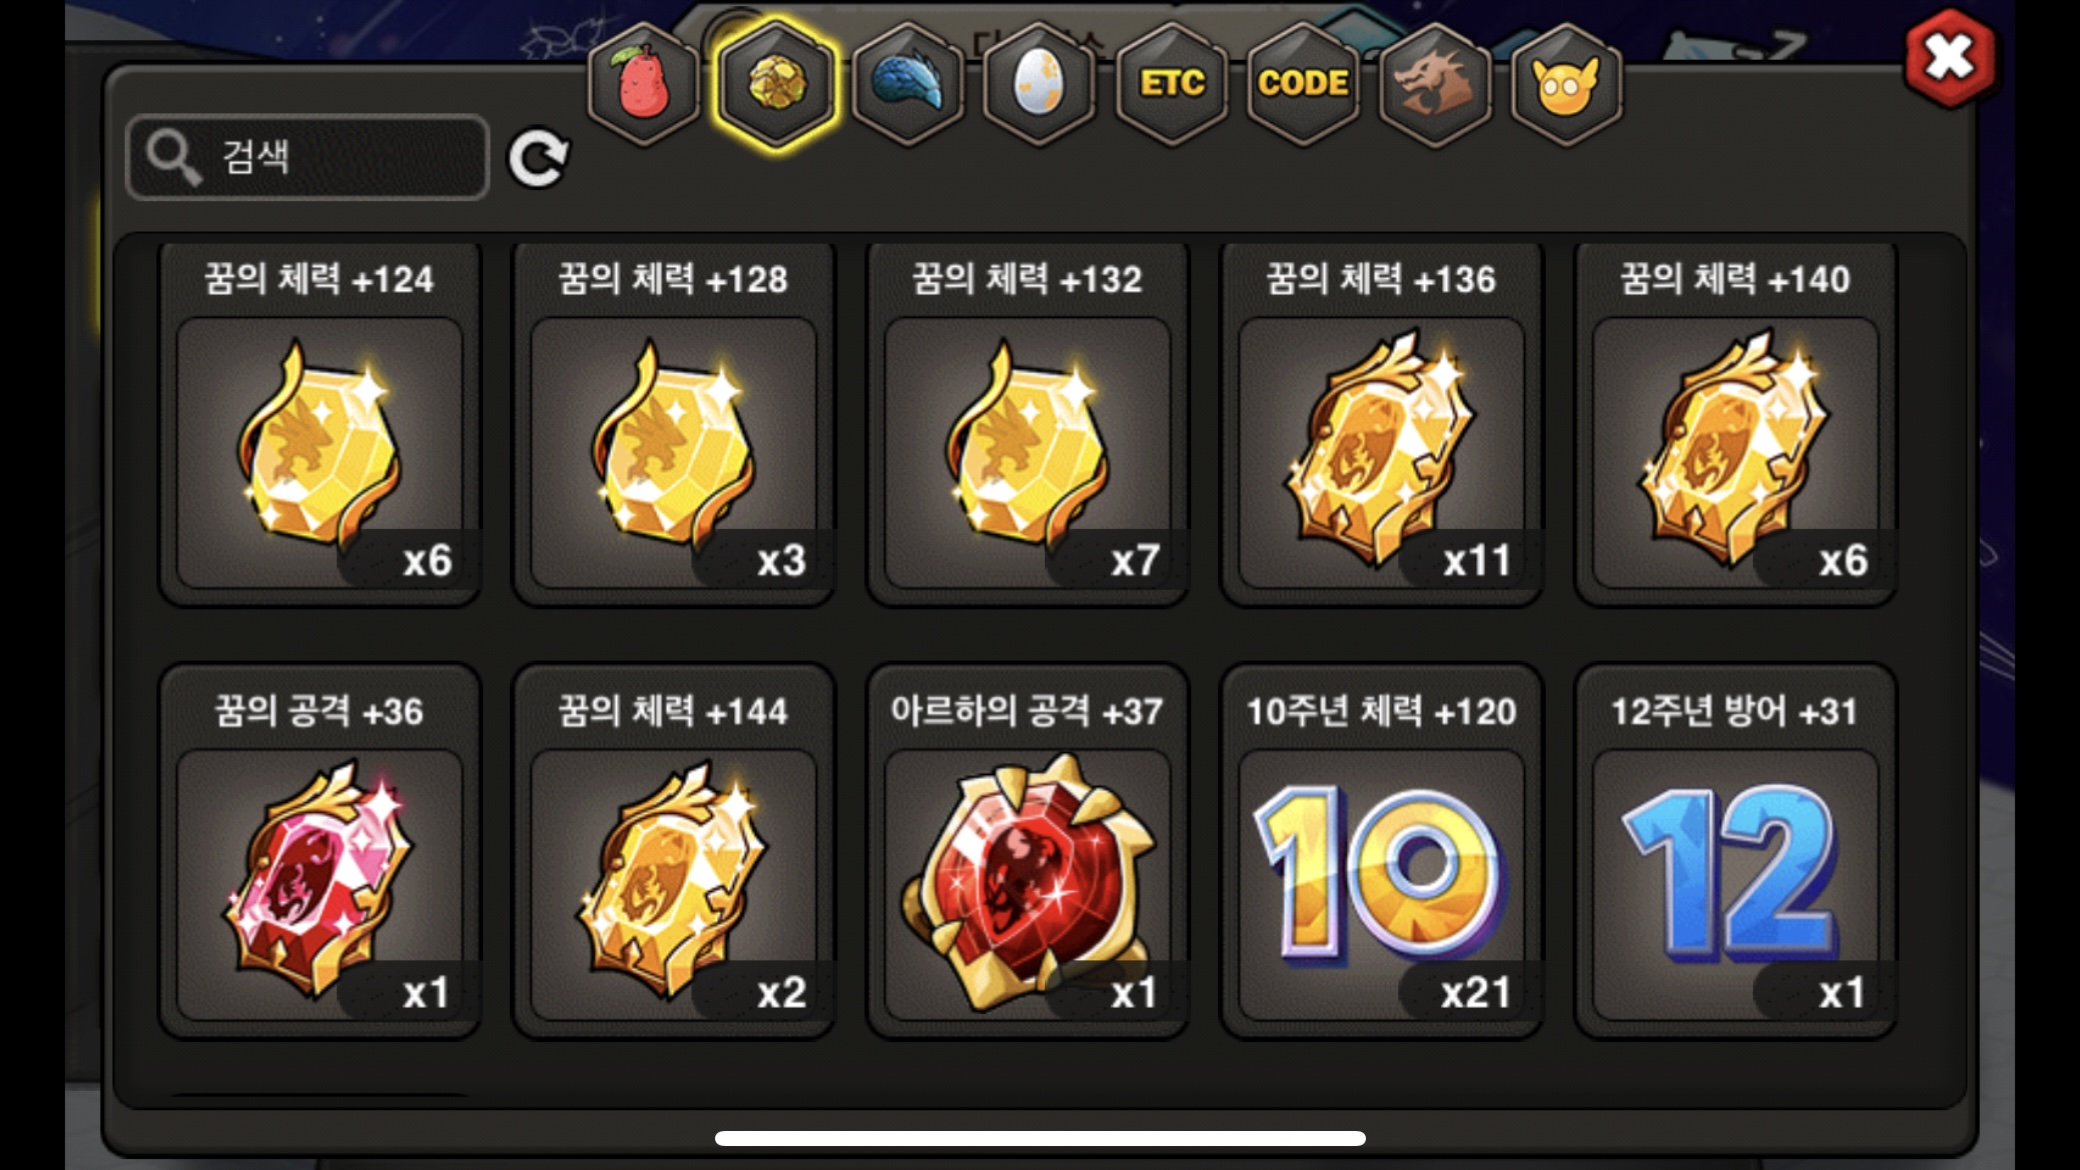2080x1170 pixels.
Task: Click the refresh arrow beside search
Action: pos(538,158)
